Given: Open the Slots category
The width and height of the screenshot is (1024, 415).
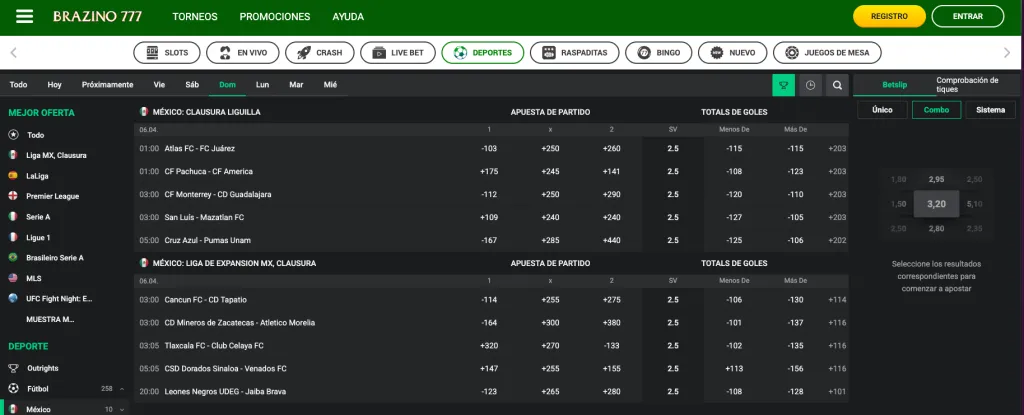Looking at the screenshot, I should 167,53.
